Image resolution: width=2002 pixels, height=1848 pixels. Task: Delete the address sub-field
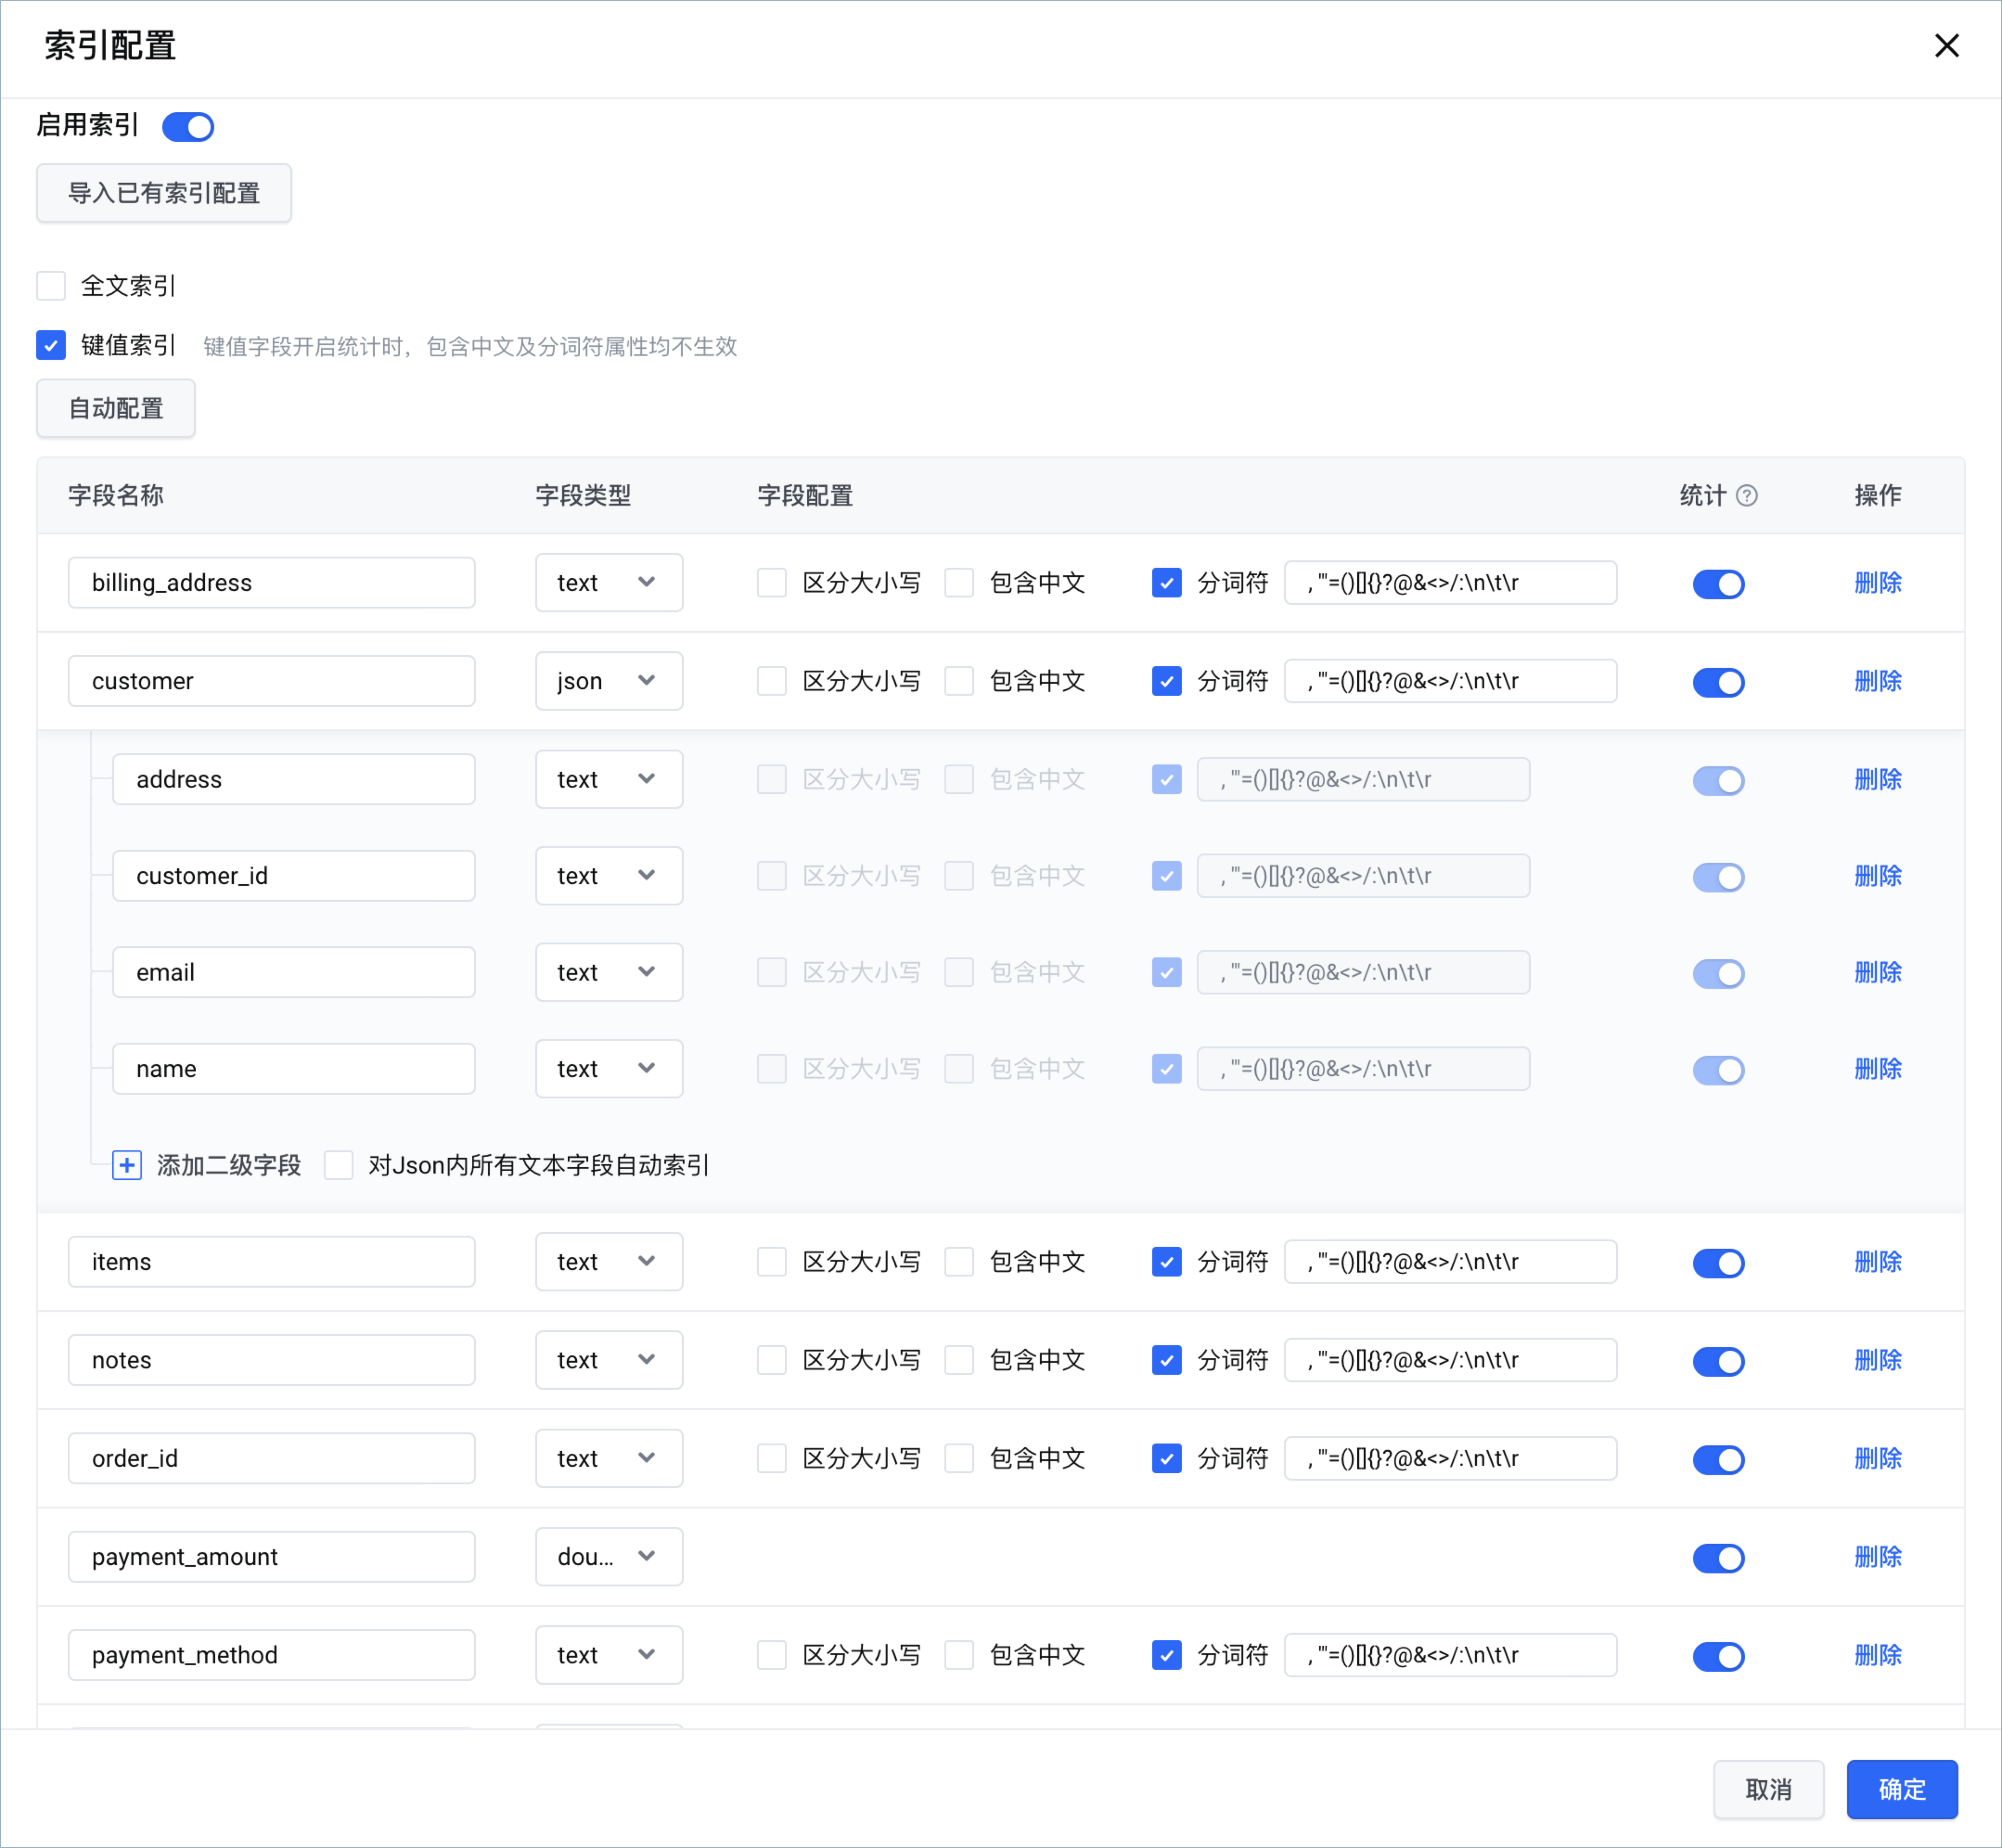1878,779
